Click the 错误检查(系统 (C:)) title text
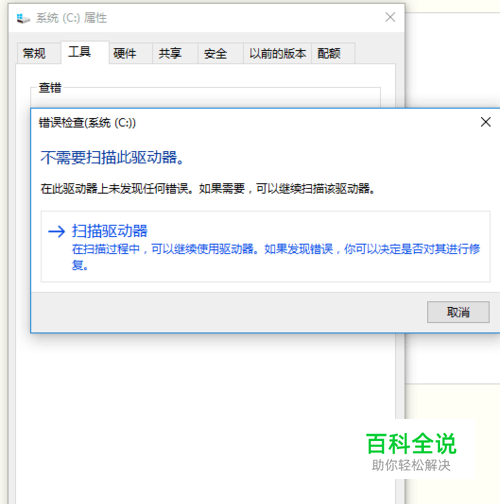This screenshot has width=500, height=504. coord(87,123)
